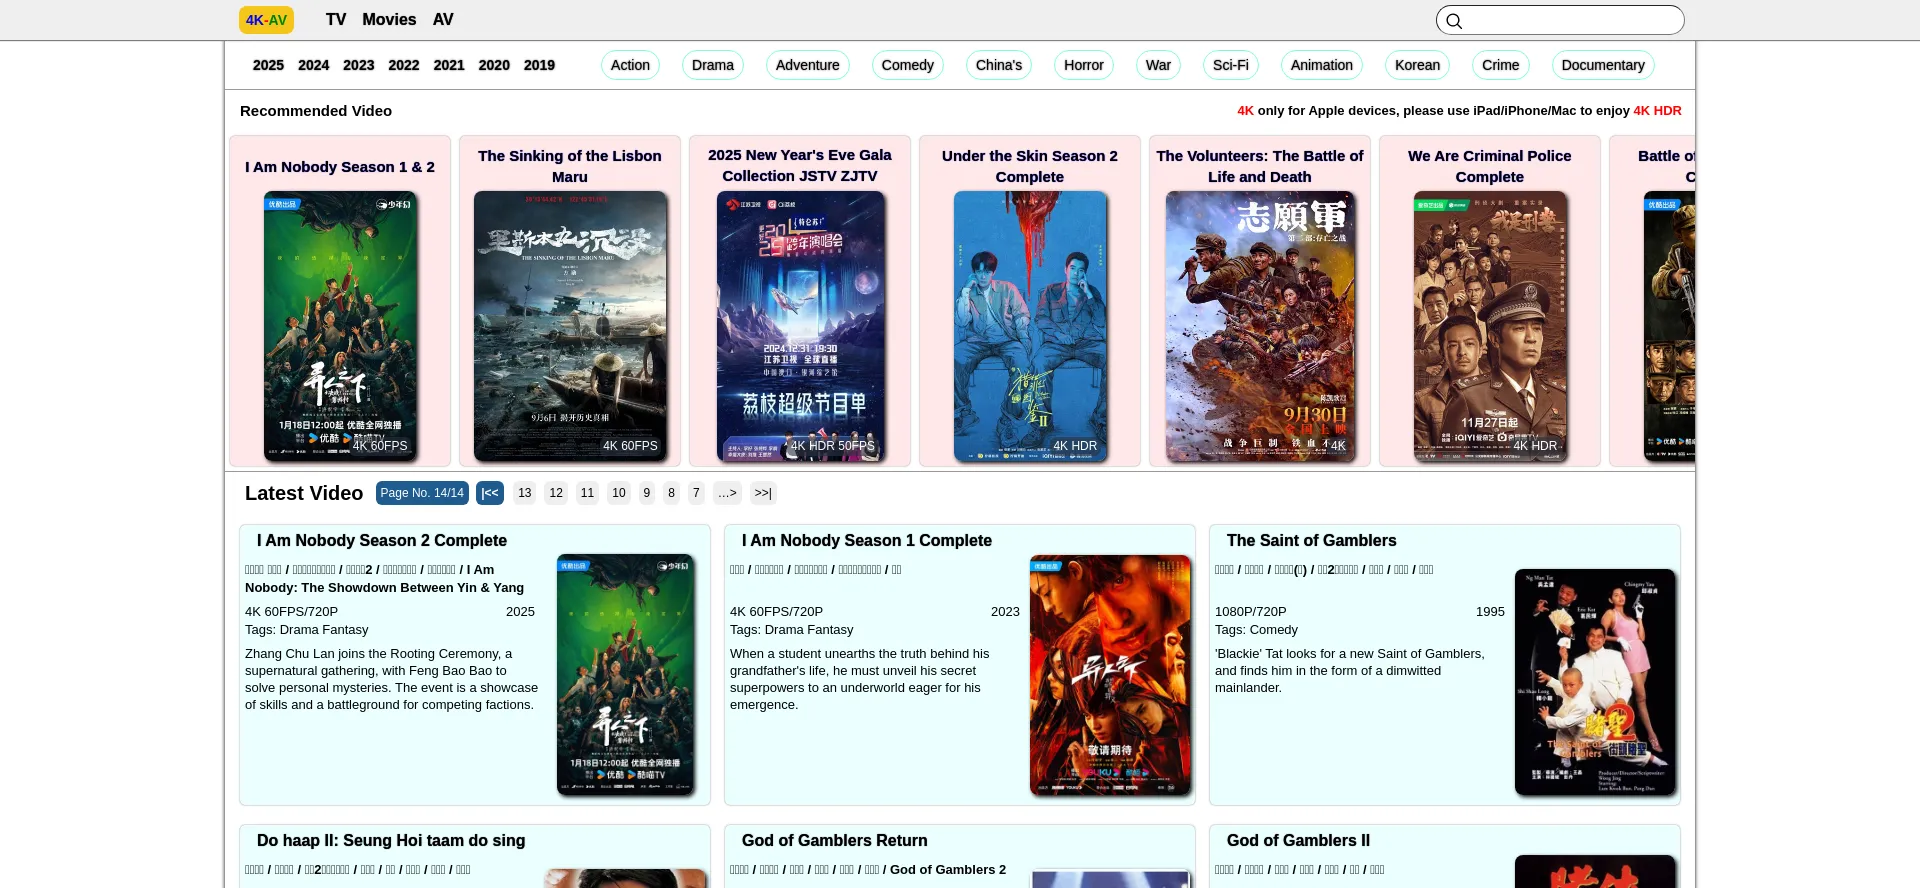Image resolution: width=1920 pixels, height=888 pixels.
Task: Select the Documentary genre tag
Action: click(x=1602, y=65)
